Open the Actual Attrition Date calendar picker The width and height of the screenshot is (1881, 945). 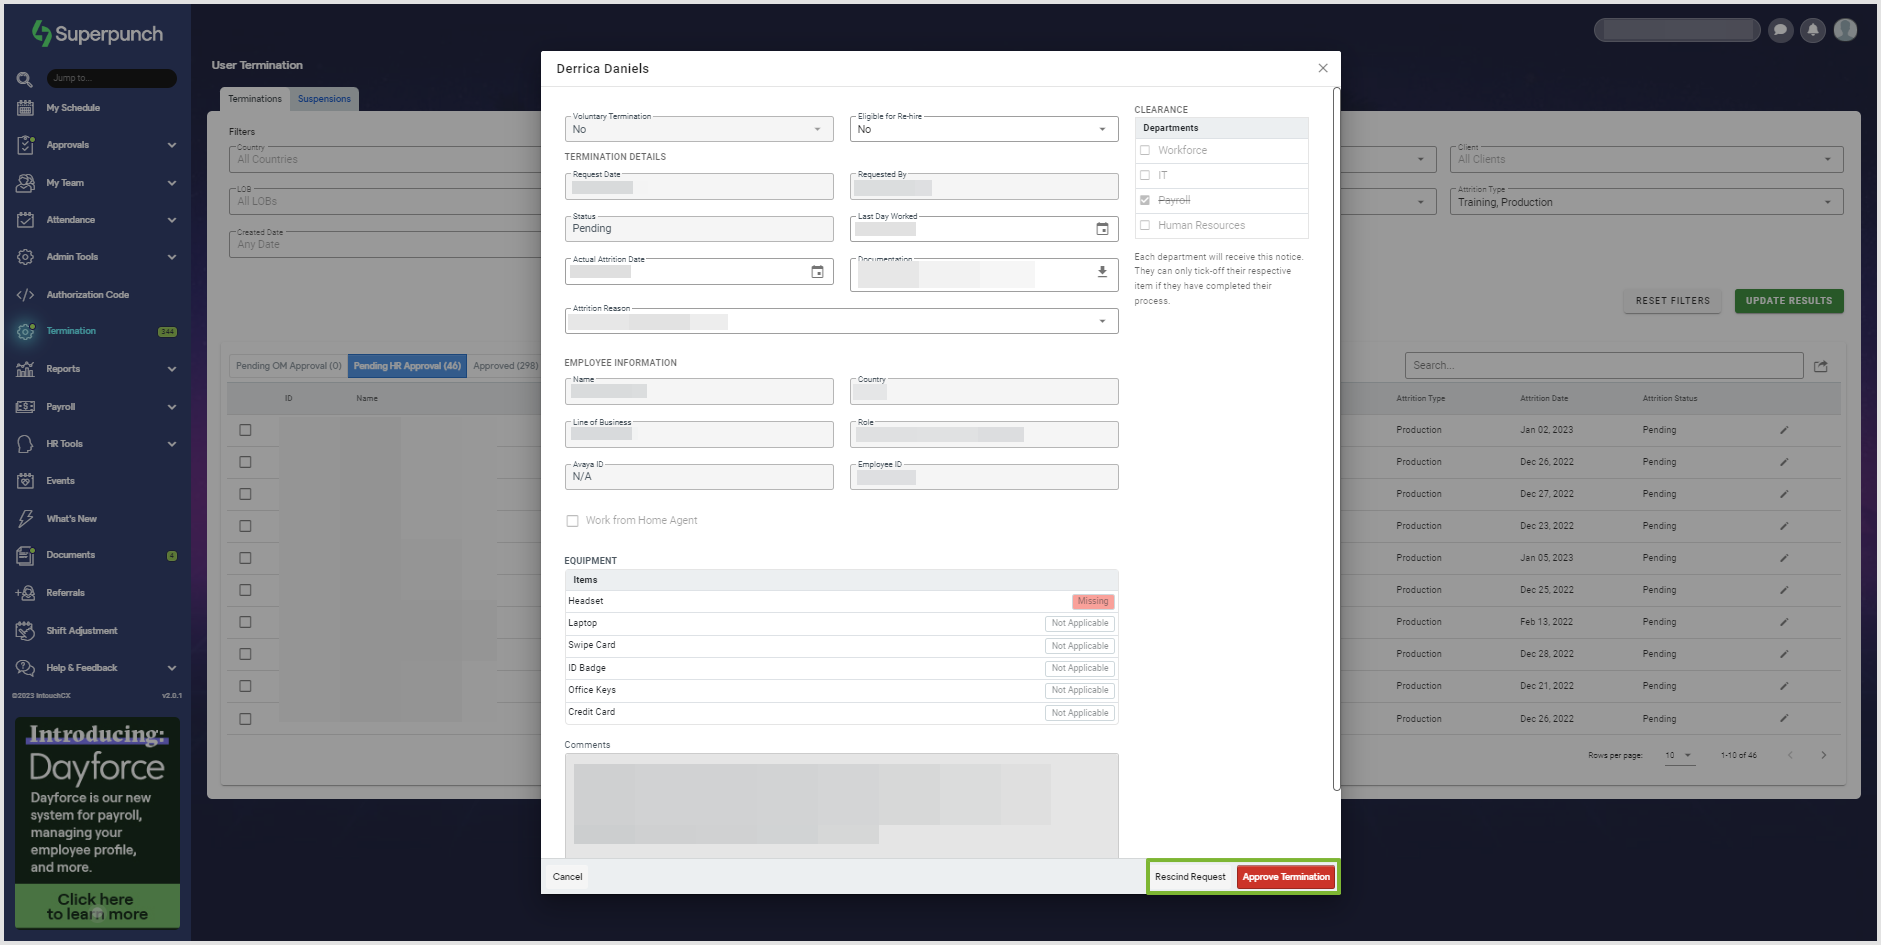click(817, 272)
